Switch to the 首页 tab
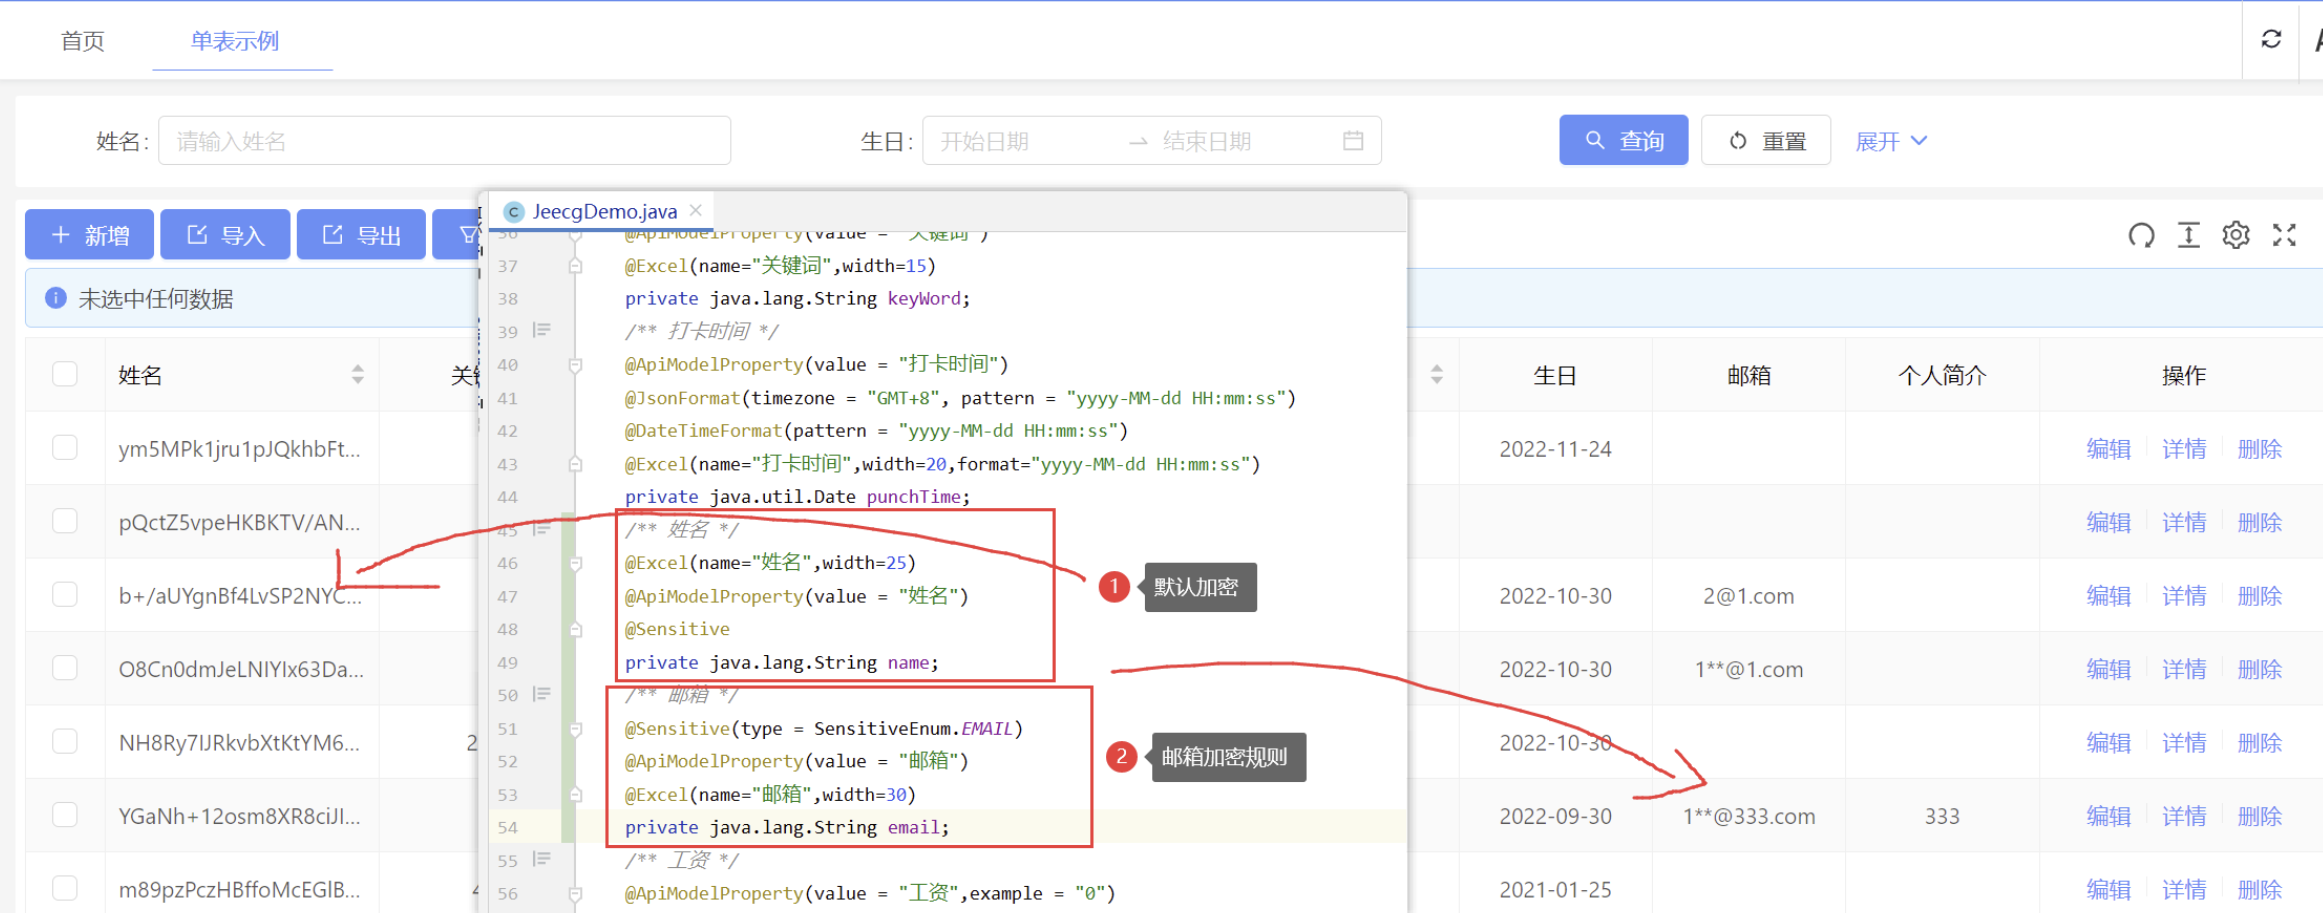 [x=82, y=41]
